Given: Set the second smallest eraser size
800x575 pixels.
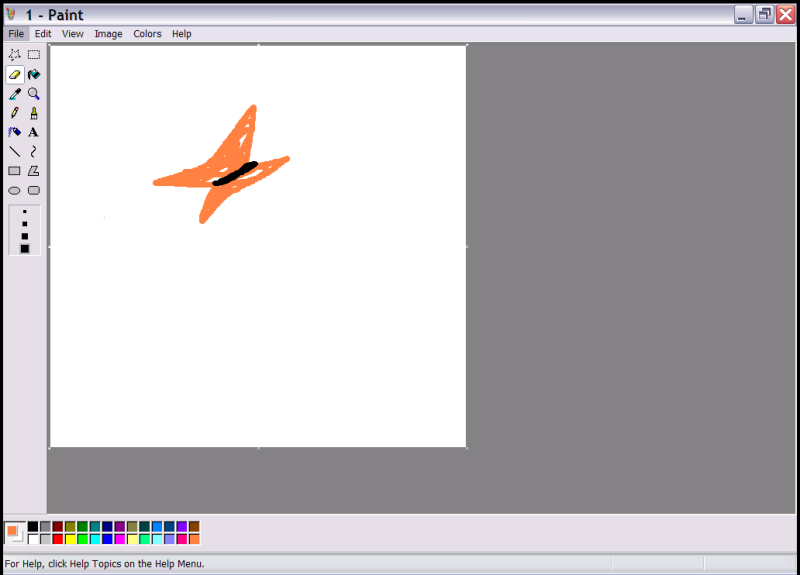Looking at the screenshot, I should tap(24, 223).
